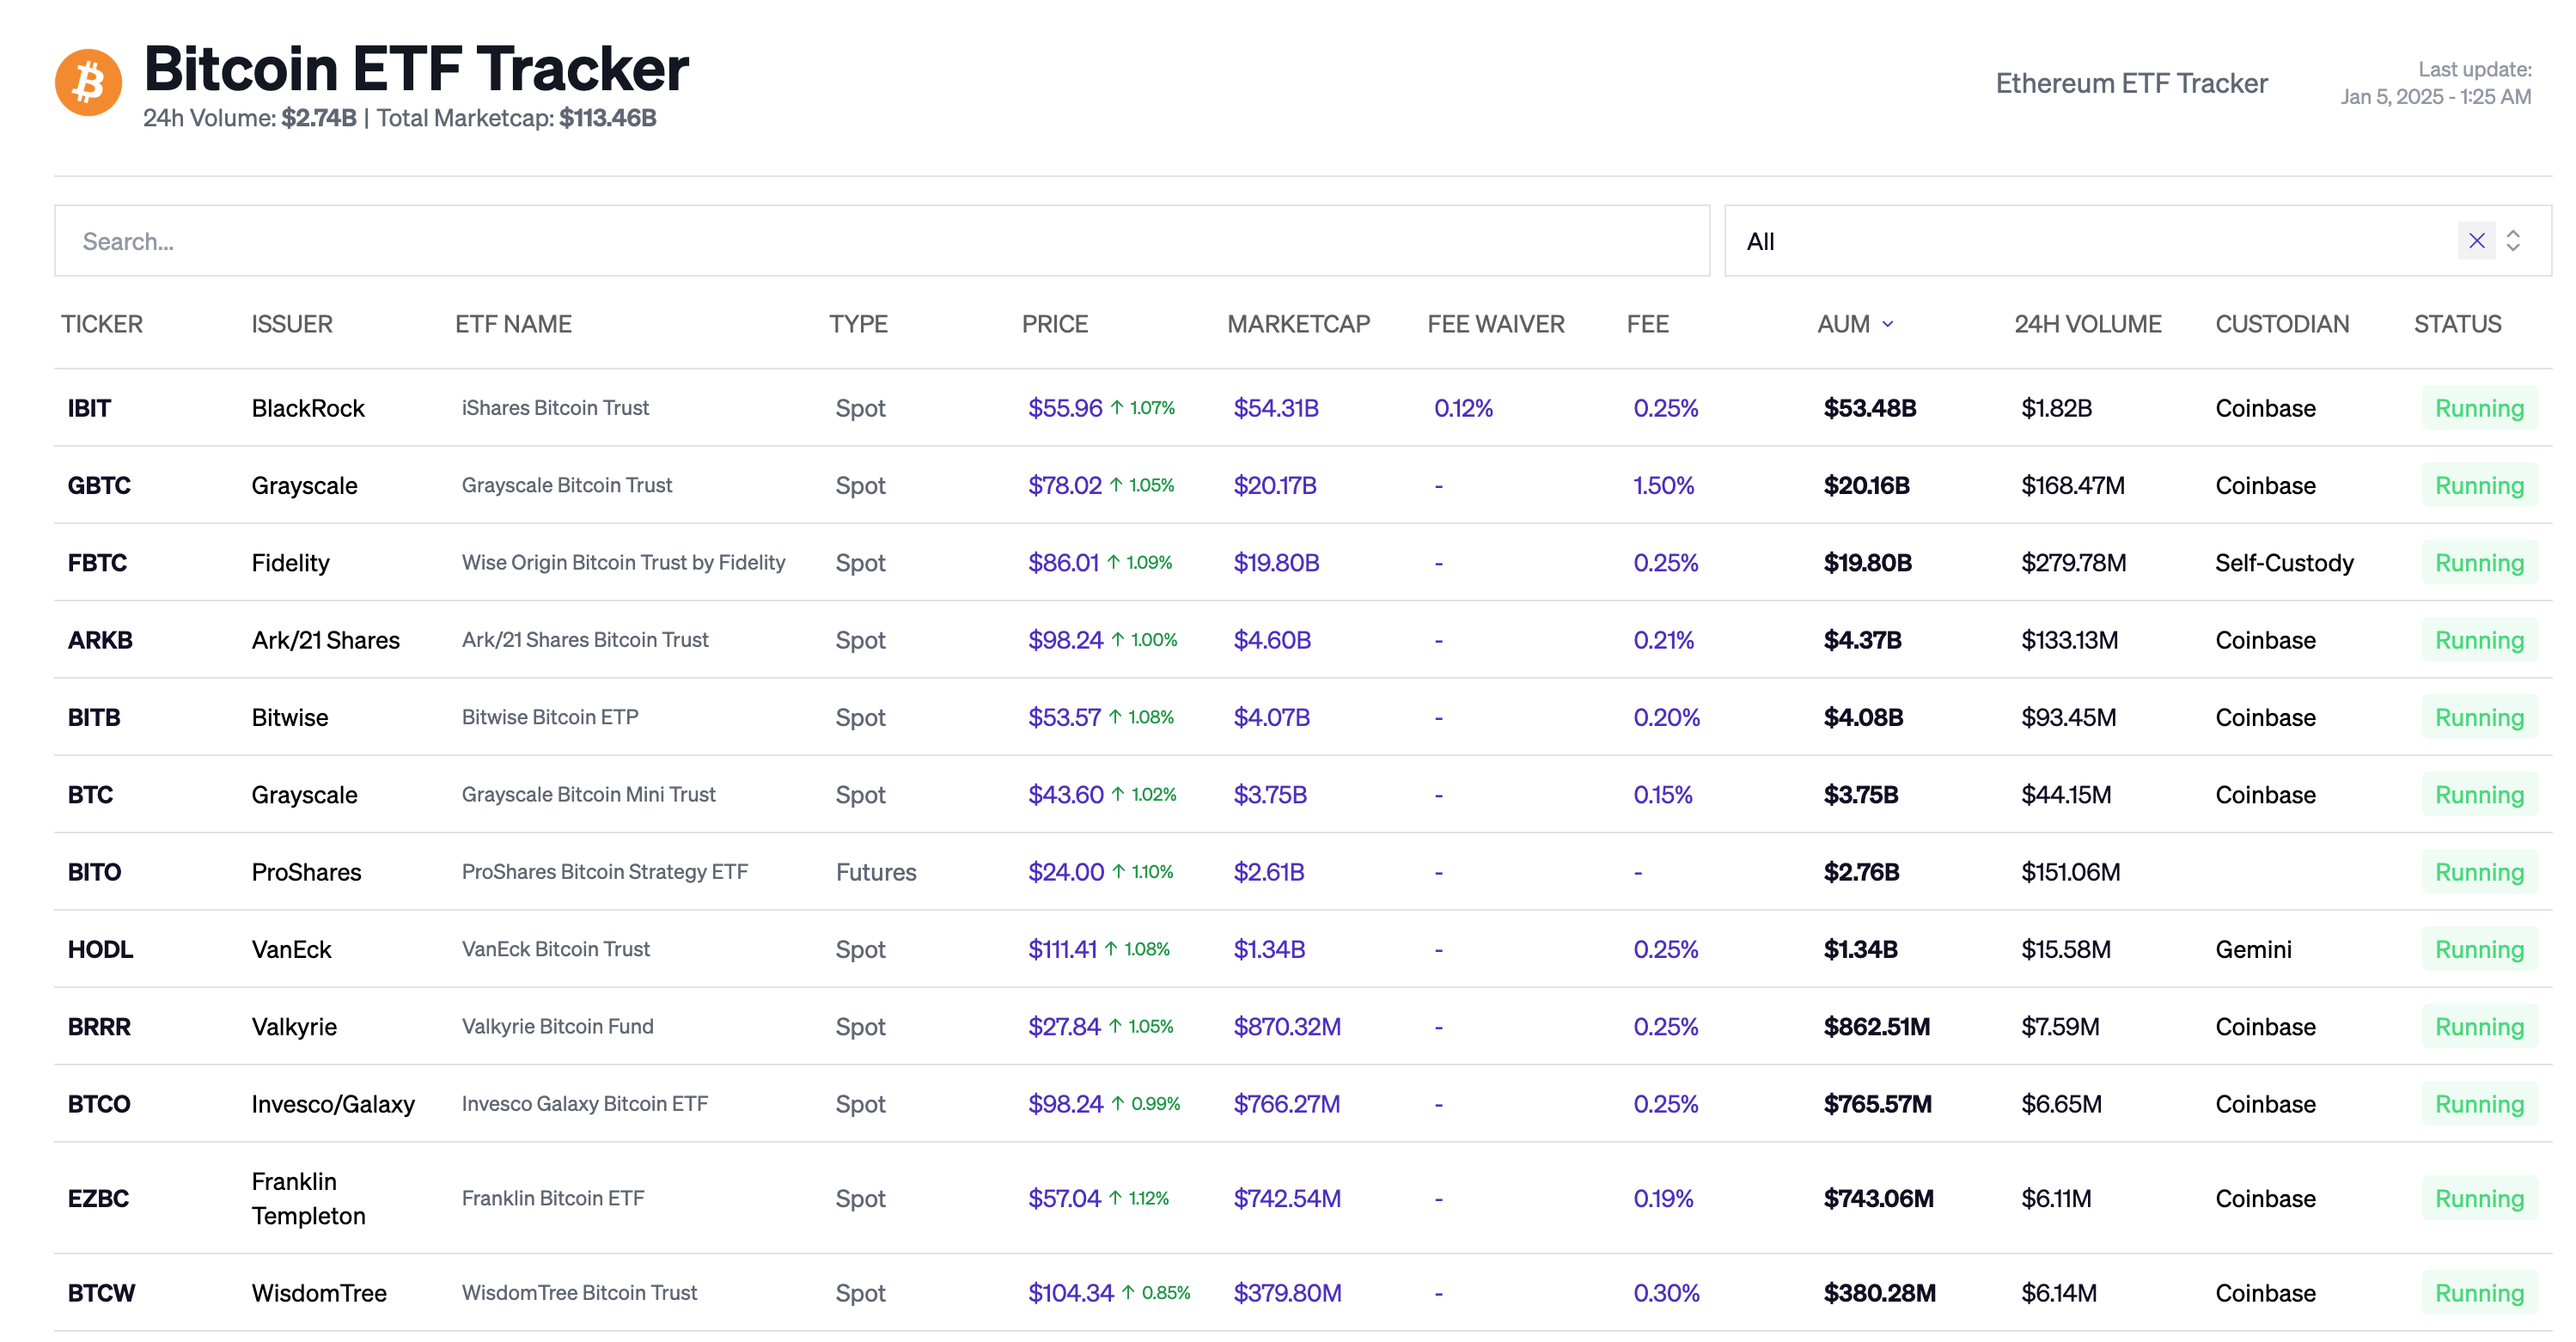Sort by the TICKER column header

pyautogui.click(x=101, y=324)
